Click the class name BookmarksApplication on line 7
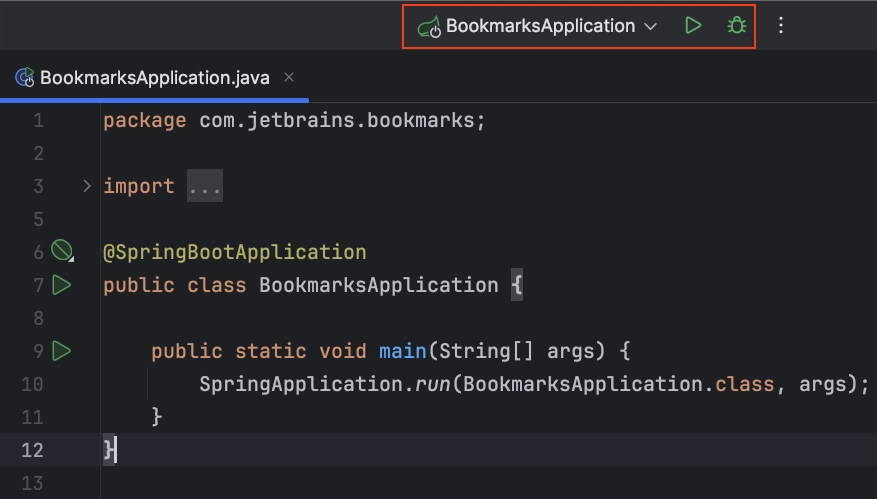This screenshot has width=877, height=499. click(379, 285)
